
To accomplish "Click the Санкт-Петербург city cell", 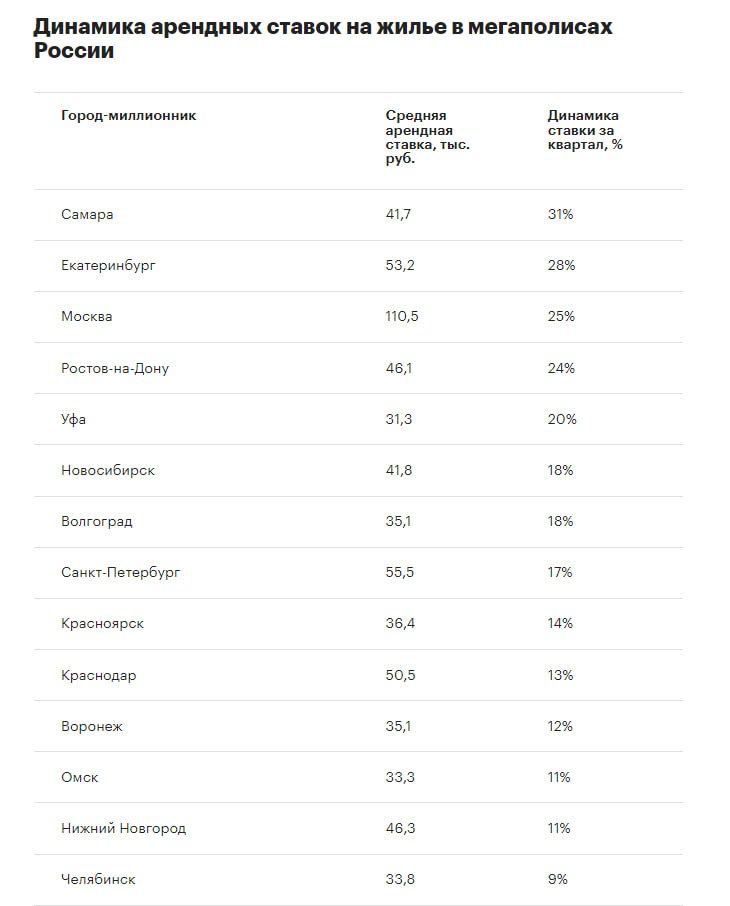I will pos(121,572).
